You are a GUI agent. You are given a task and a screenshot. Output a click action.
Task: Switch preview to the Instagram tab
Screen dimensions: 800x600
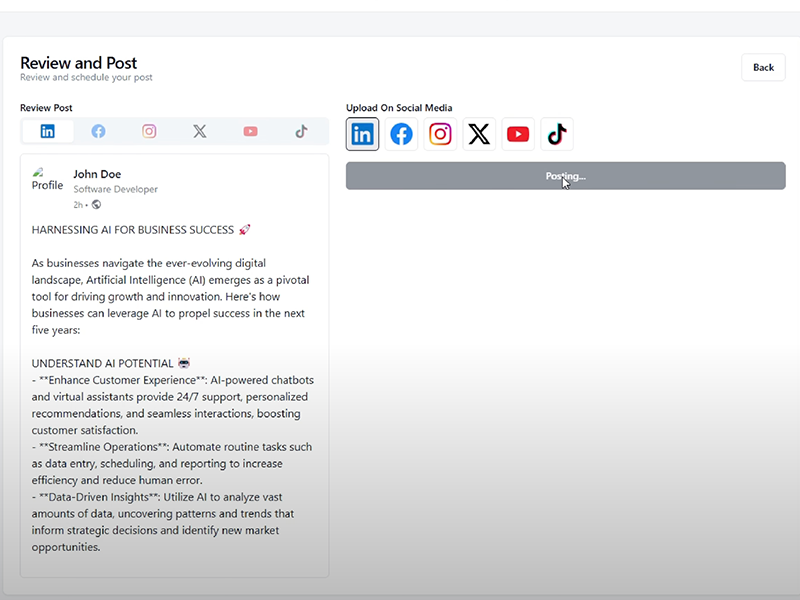[x=149, y=131]
